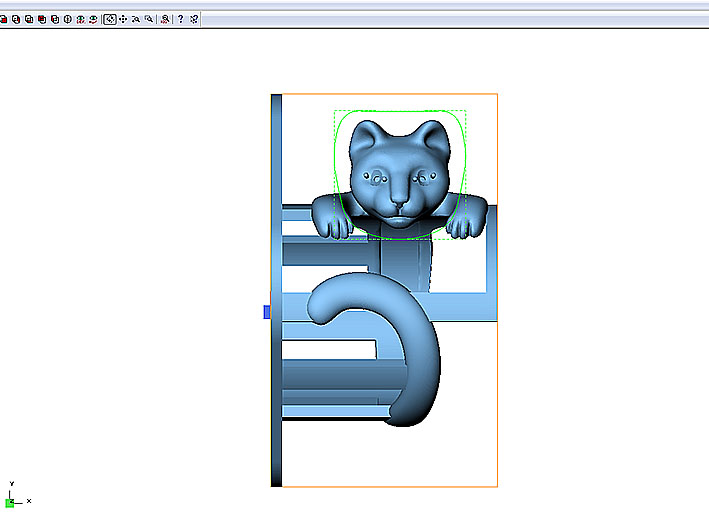Screen dimensions: 709x519
Task: Click the cat's right paw on the rail
Action: click(x=465, y=217)
